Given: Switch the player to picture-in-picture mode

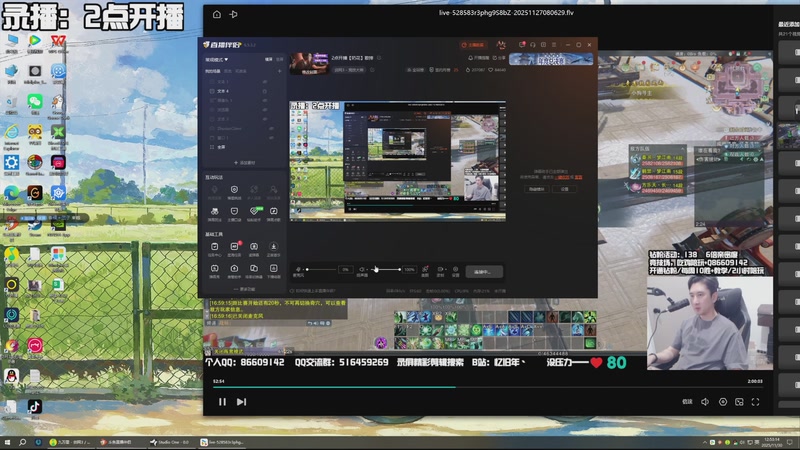Looking at the screenshot, I should tap(739, 402).
